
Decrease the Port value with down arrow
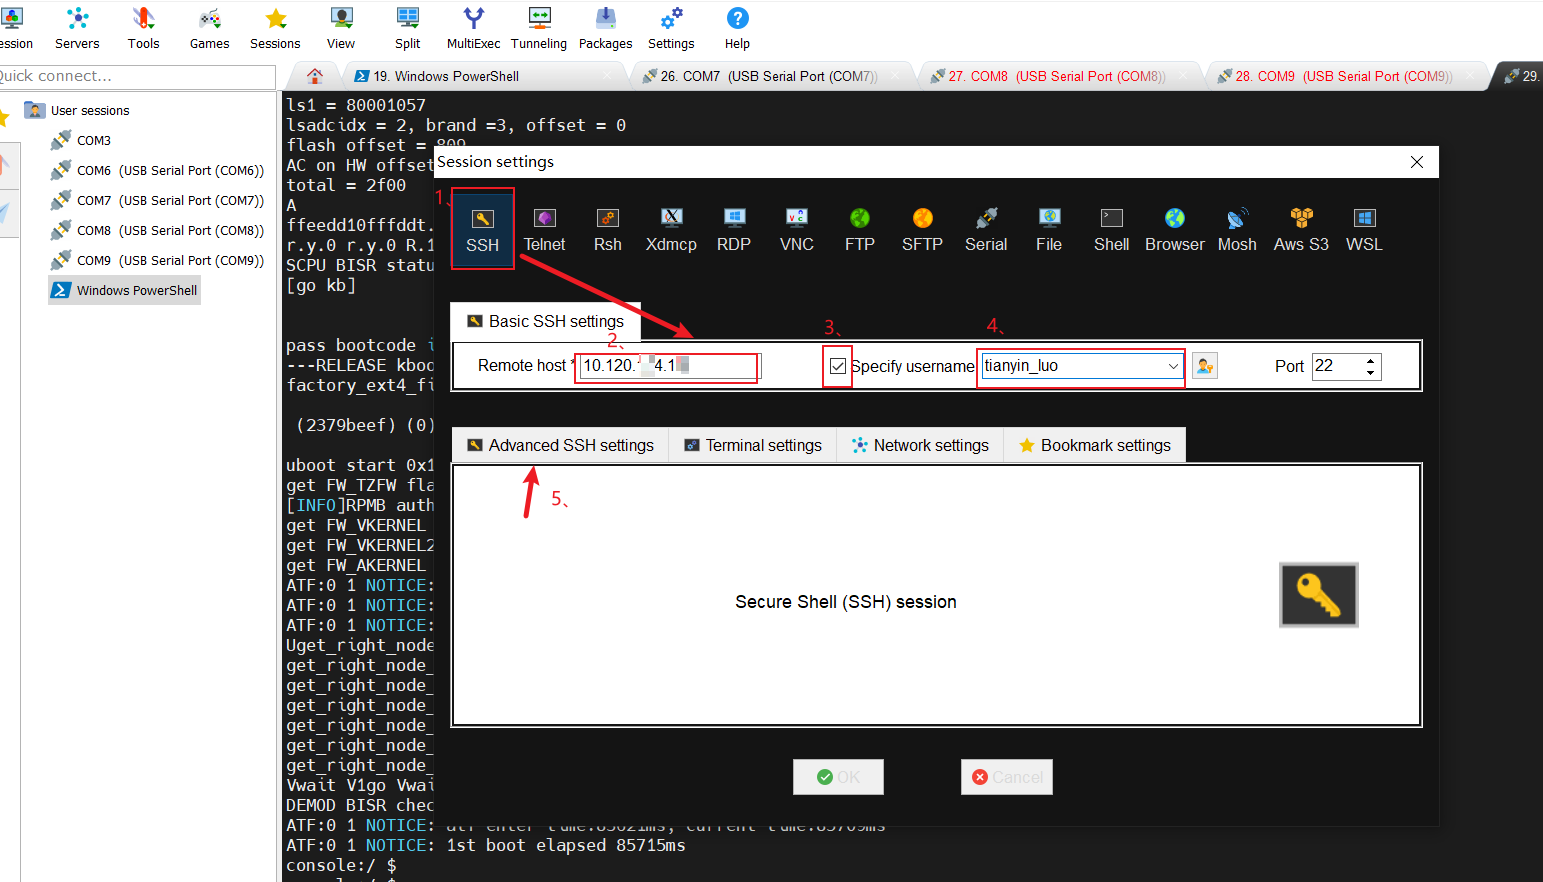[x=1372, y=373]
